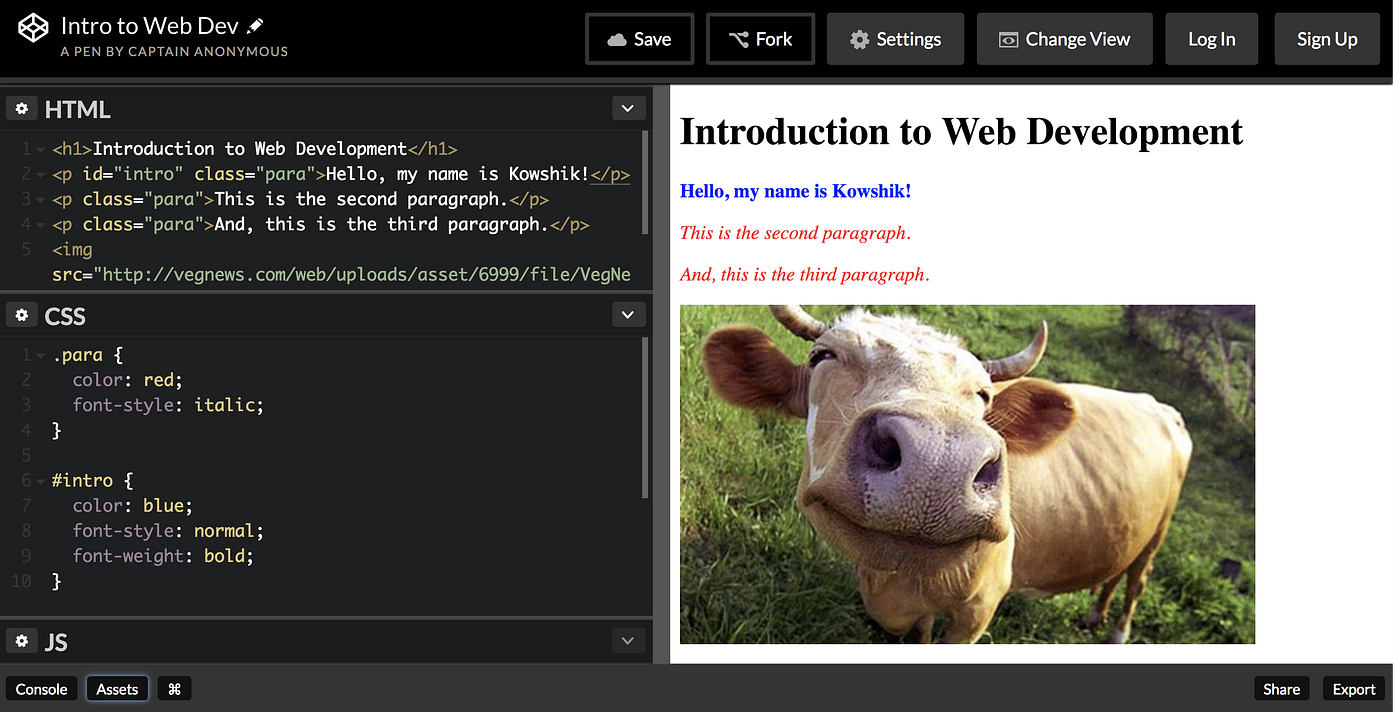Select the red color value in the CSS
The width and height of the screenshot is (1400, 712).
tap(159, 379)
